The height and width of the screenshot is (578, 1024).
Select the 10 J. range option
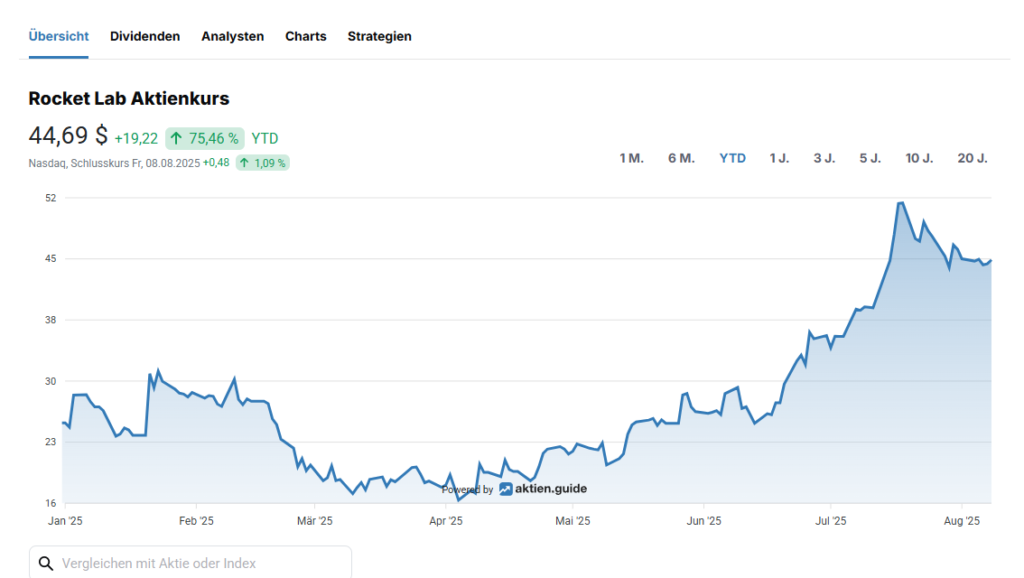(x=919, y=158)
